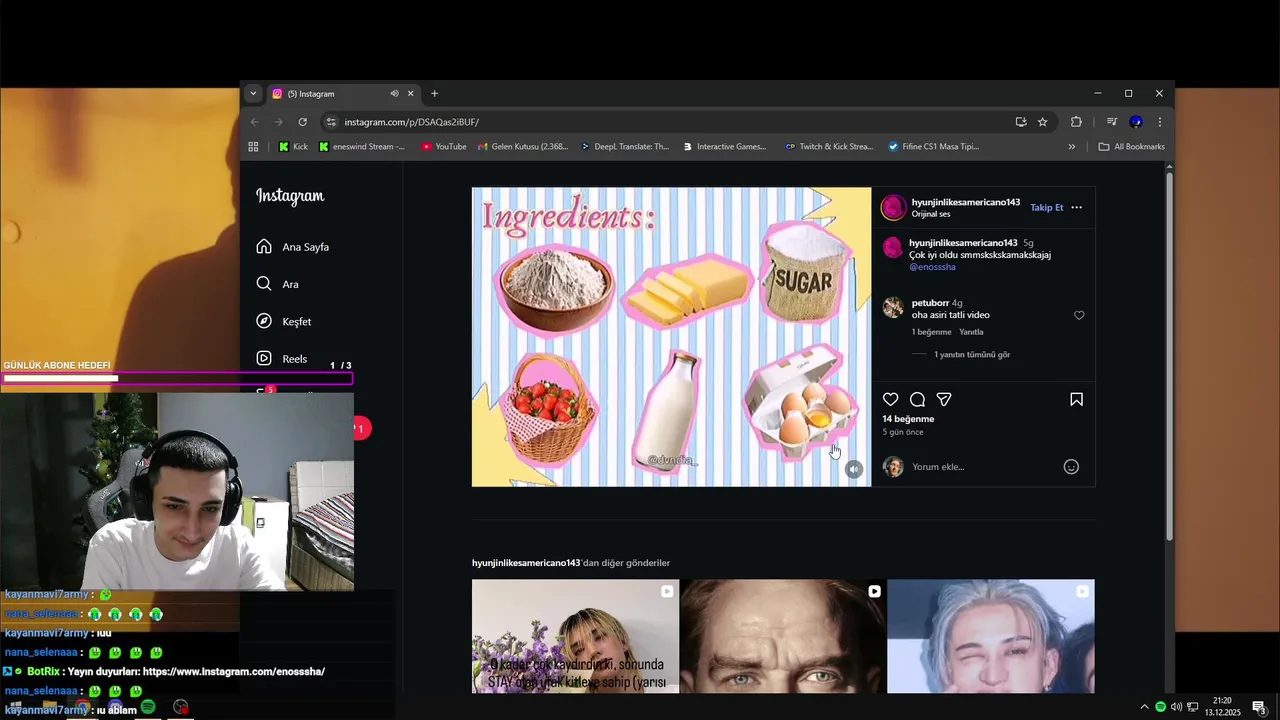Reload the Instagram page
The width and height of the screenshot is (1280, 720).
(302, 122)
